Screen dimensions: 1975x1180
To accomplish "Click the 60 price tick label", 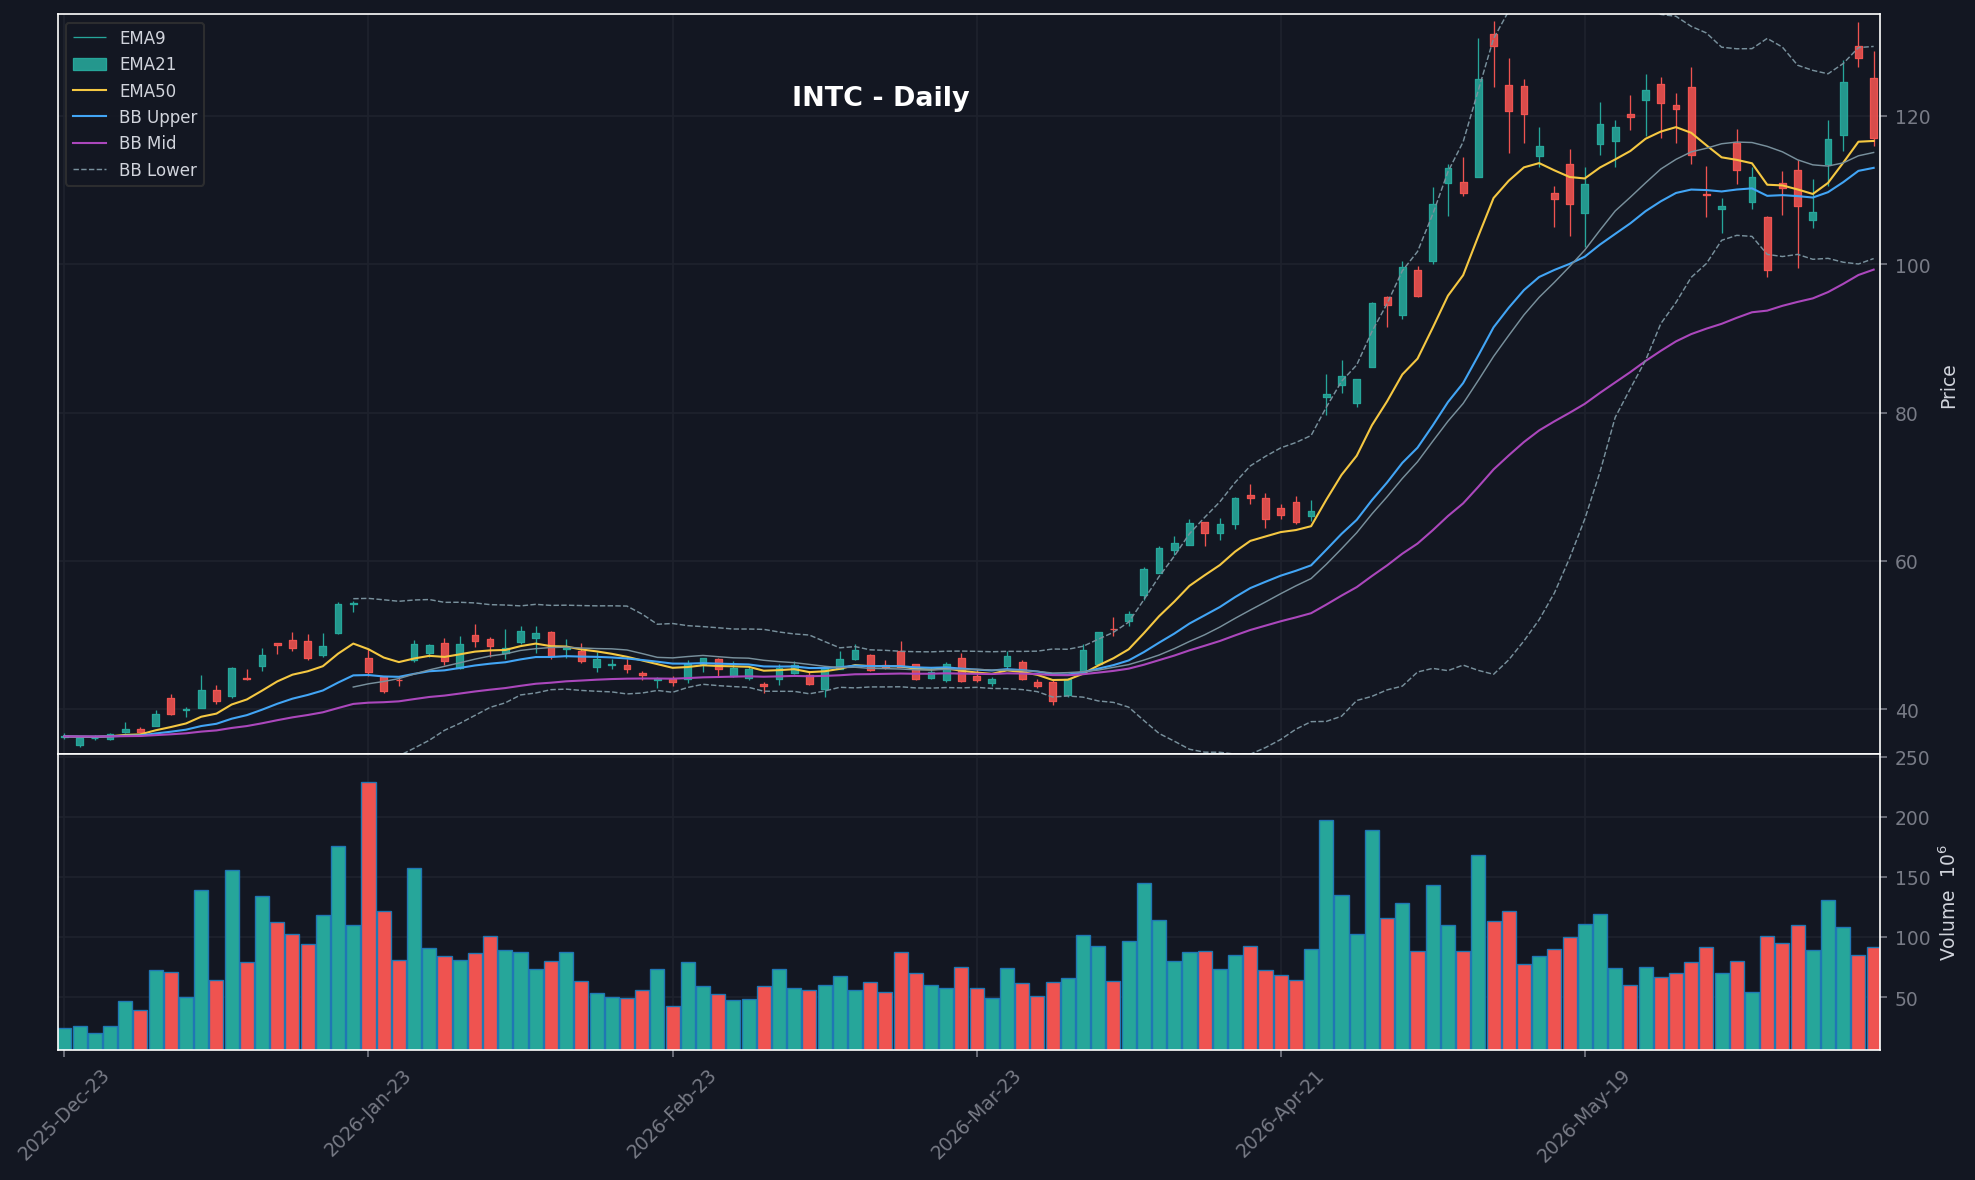I will 1907,562.
